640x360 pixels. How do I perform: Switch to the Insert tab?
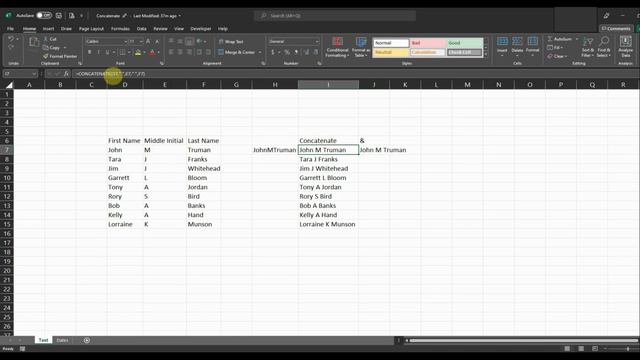pos(48,29)
